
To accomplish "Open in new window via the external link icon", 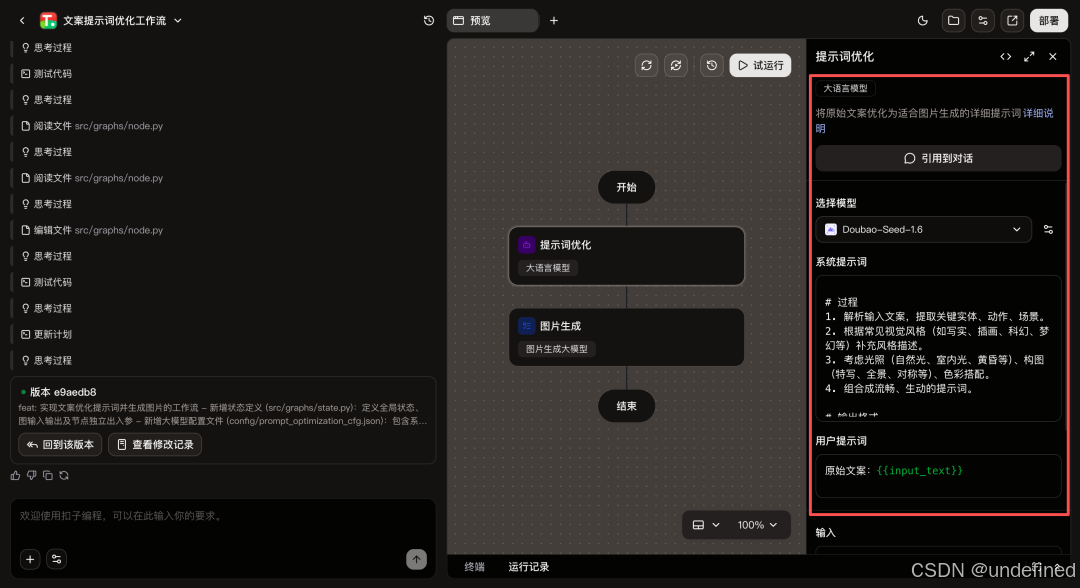I will coord(1012,21).
